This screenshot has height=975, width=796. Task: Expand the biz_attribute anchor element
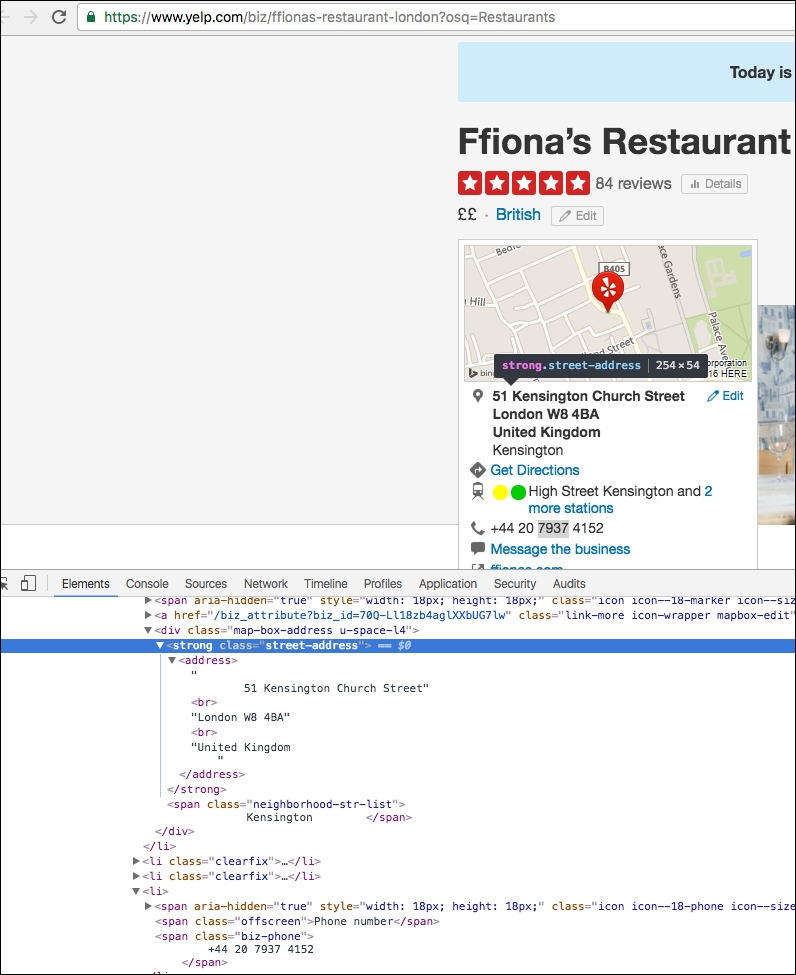[149, 615]
